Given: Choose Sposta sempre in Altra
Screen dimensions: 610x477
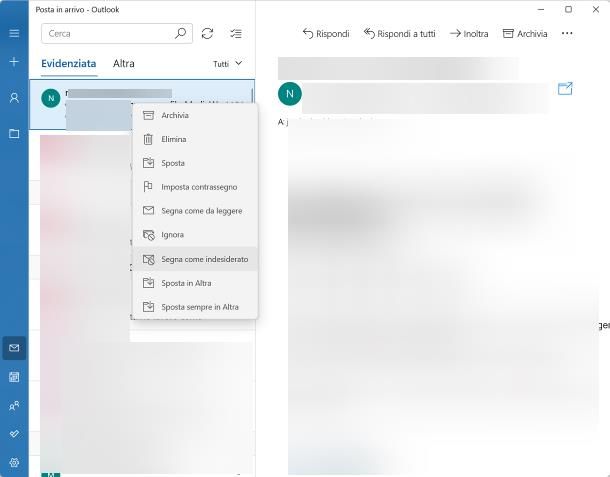Looking at the screenshot, I should 195,307.
